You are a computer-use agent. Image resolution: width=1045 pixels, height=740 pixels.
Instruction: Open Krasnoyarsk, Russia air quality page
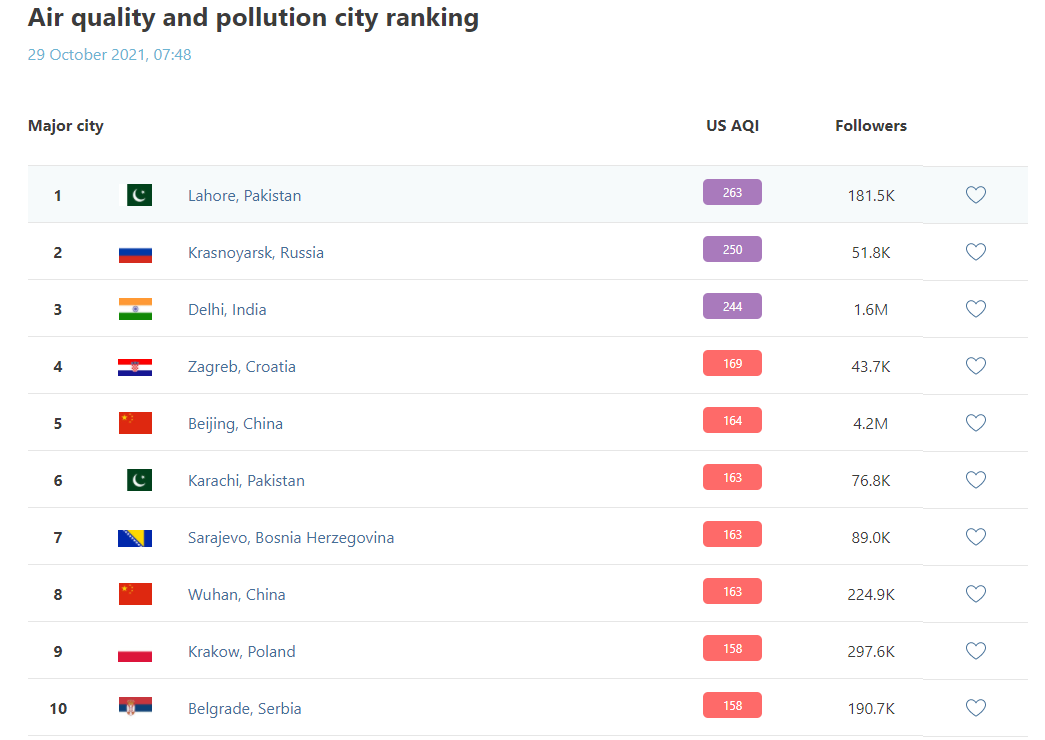click(255, 253)
